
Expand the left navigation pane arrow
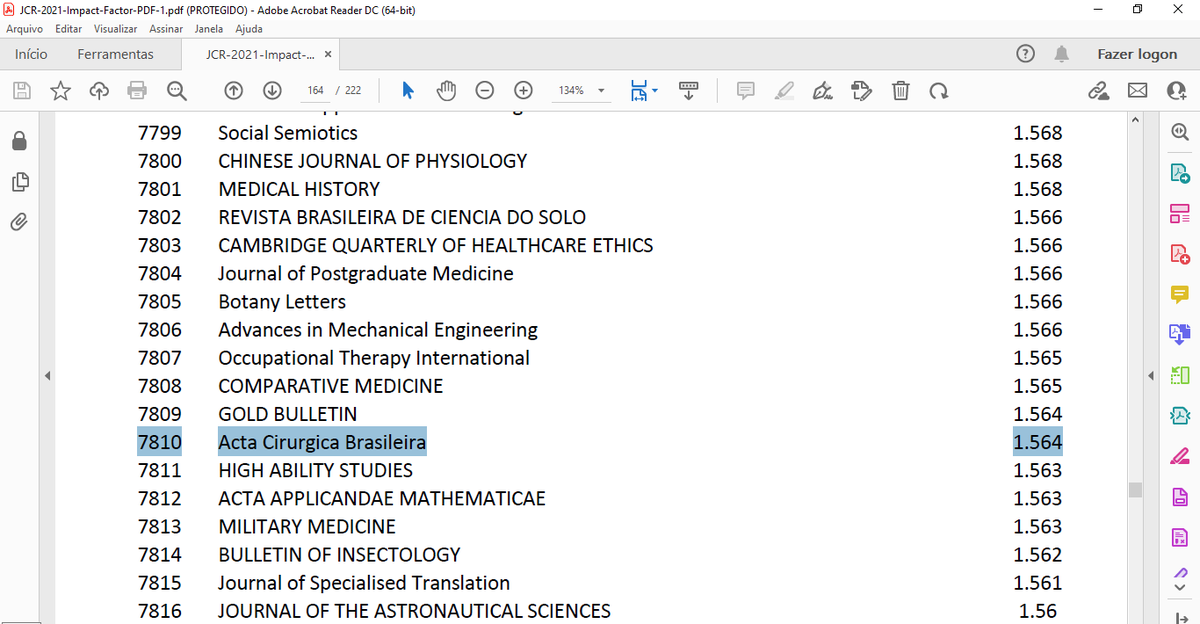click(47, 376)
